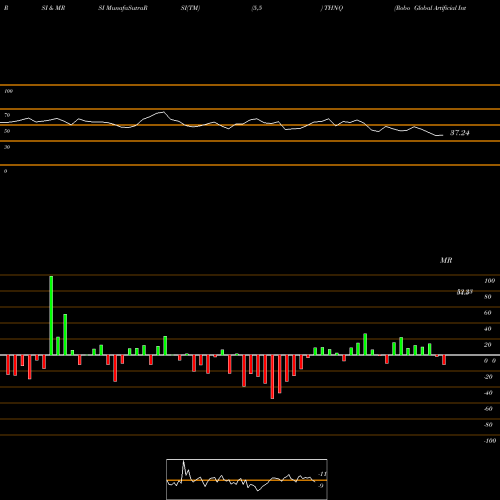
Task: Click the MR axis label 80
Action: 488,297
